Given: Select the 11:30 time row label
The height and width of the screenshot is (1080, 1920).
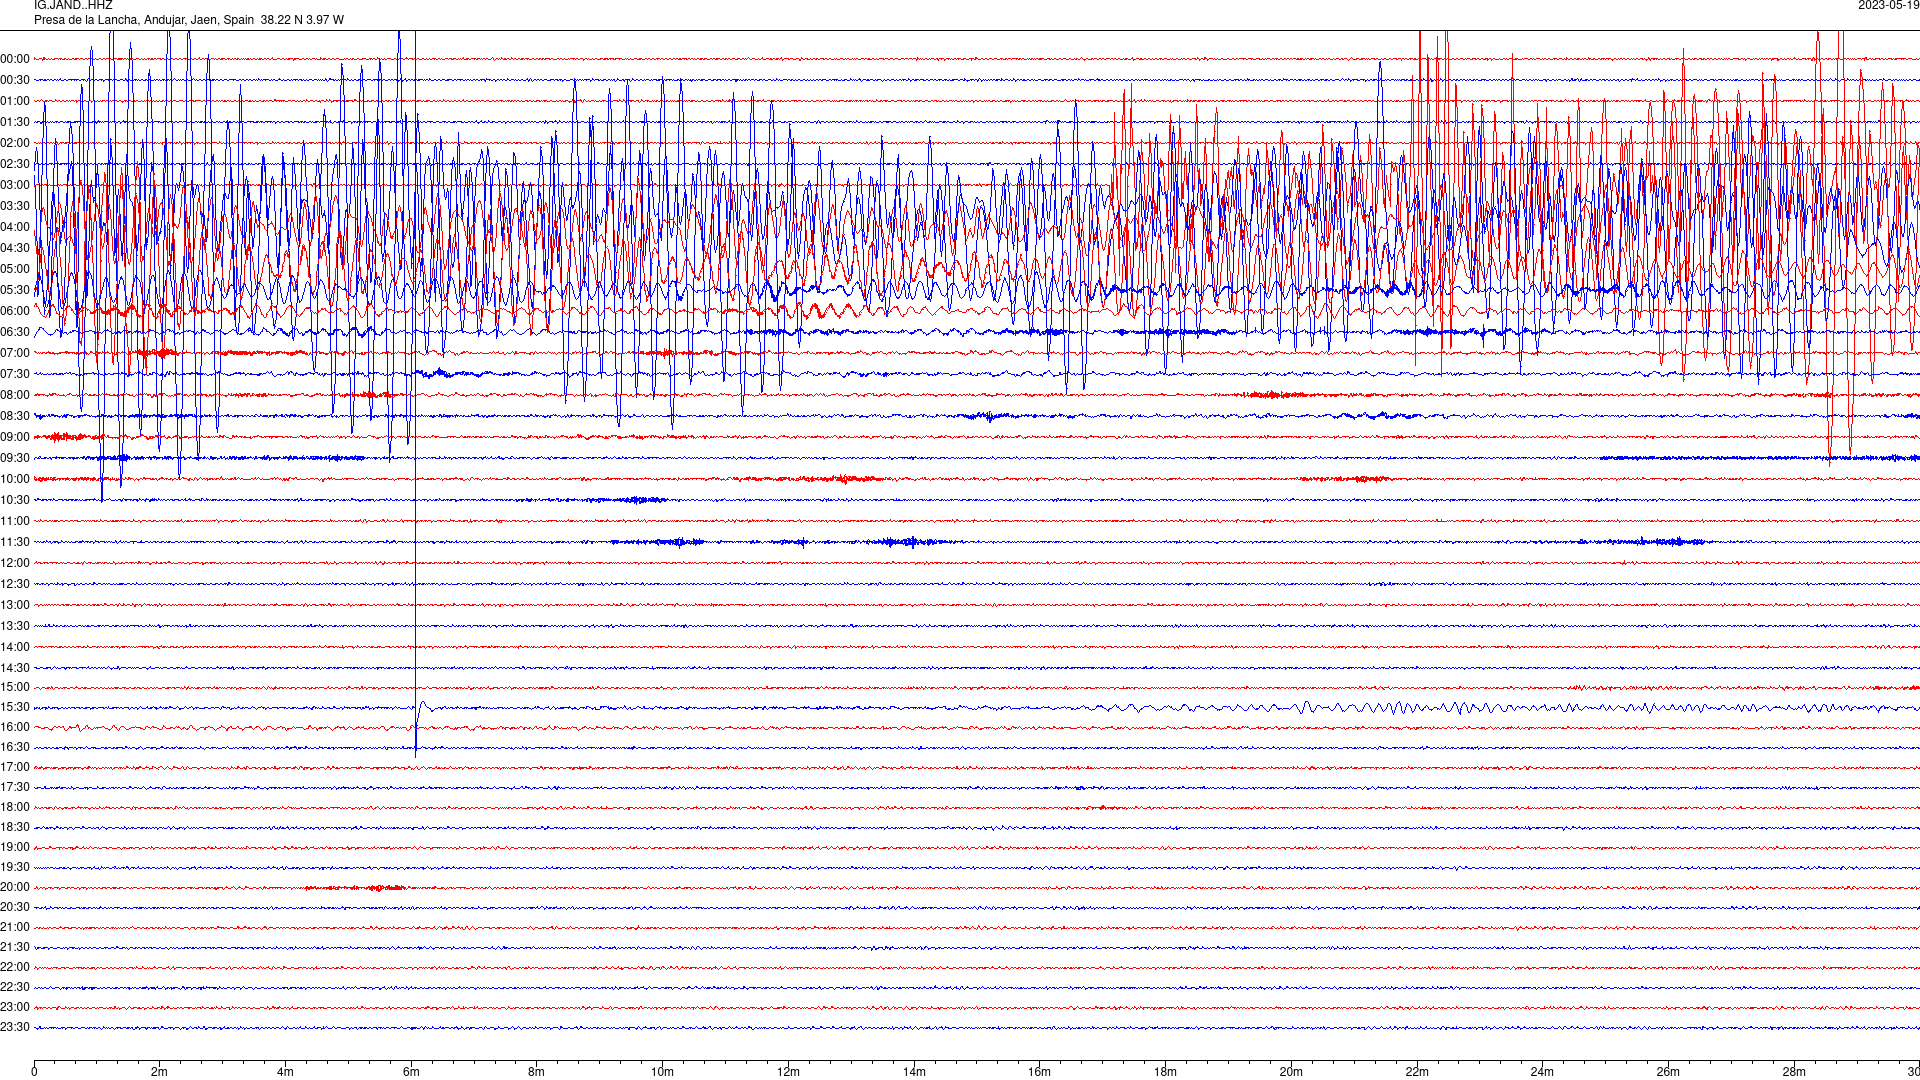Looking at the screenshot, I should pyautogui.click(x=15, y=542).
